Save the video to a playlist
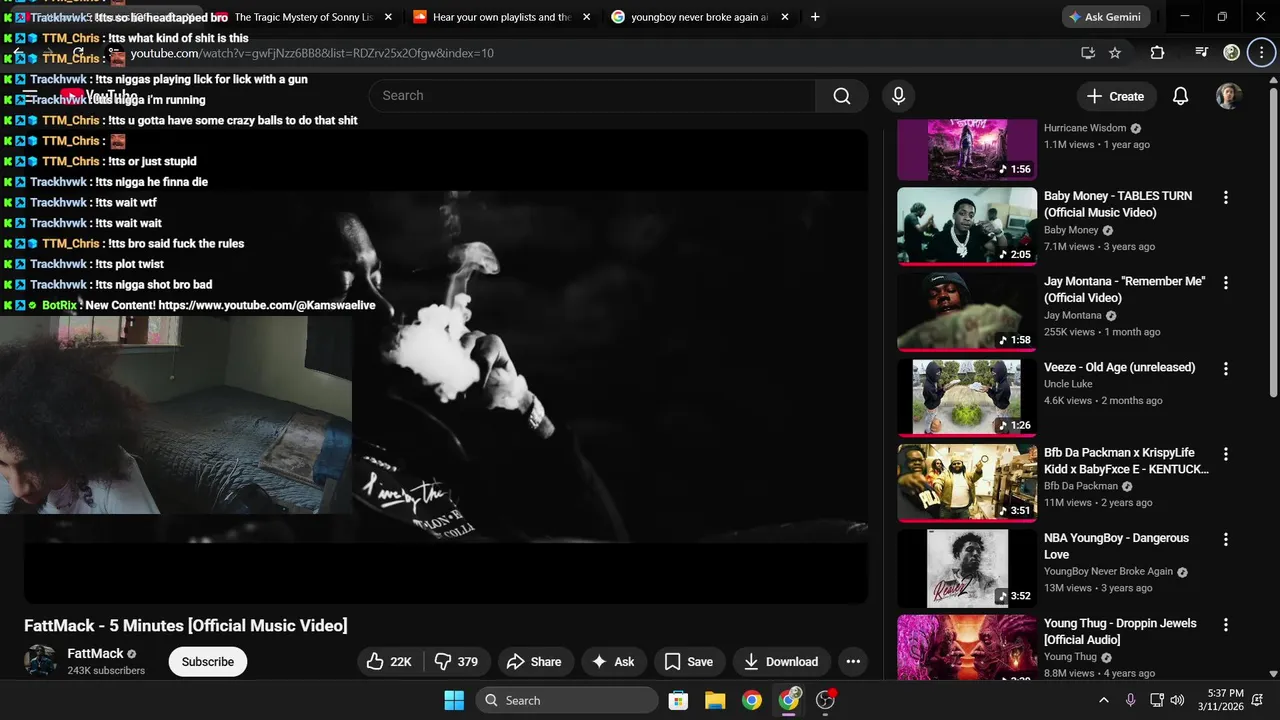 click(690, 662)
